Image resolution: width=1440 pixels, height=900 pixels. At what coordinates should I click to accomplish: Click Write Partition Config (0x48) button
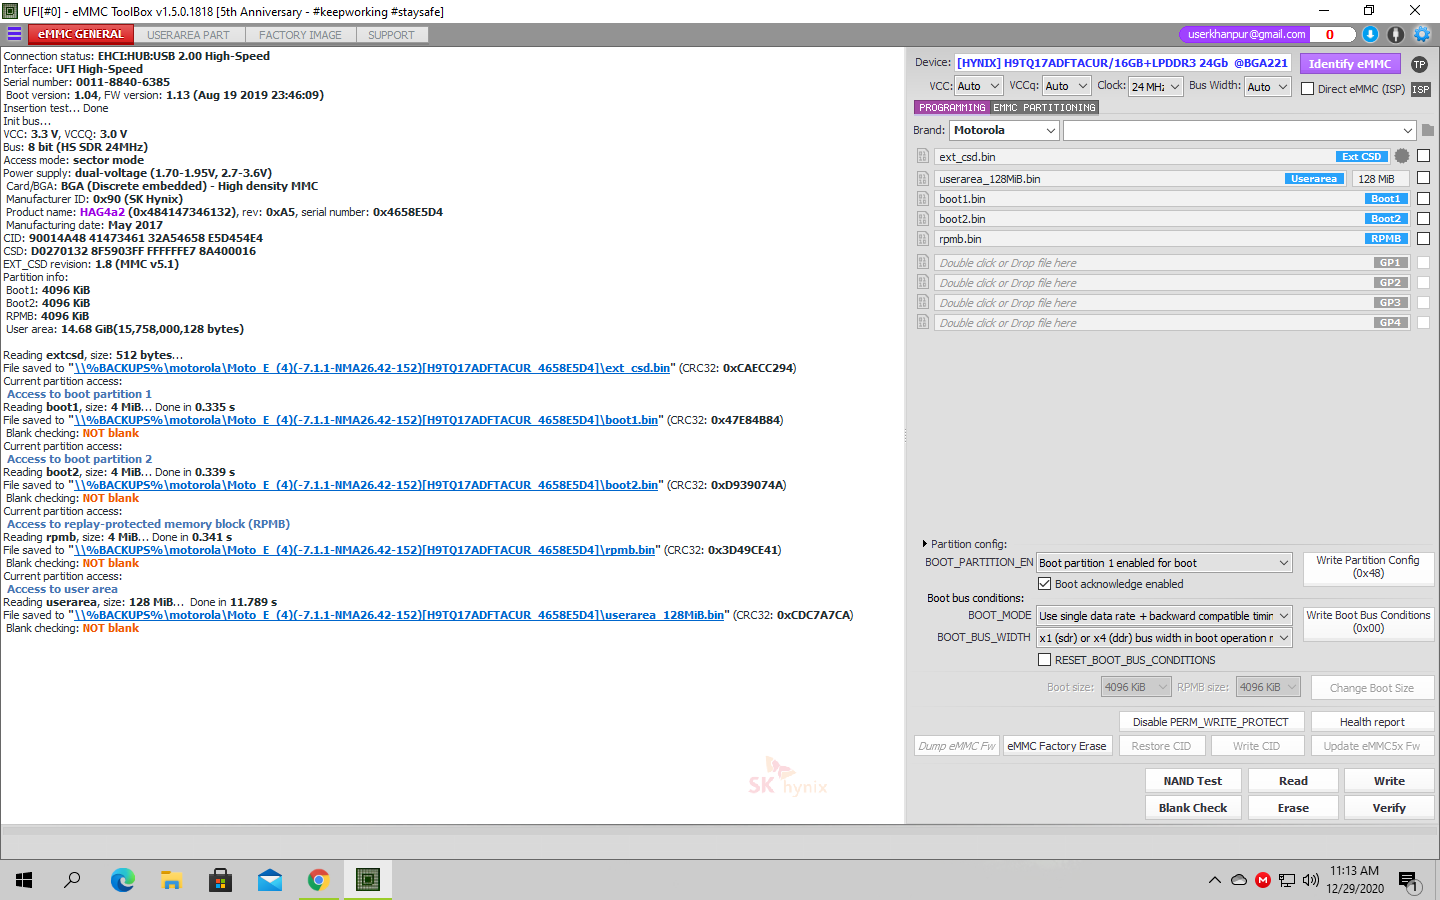click(x=1368, y=567)
